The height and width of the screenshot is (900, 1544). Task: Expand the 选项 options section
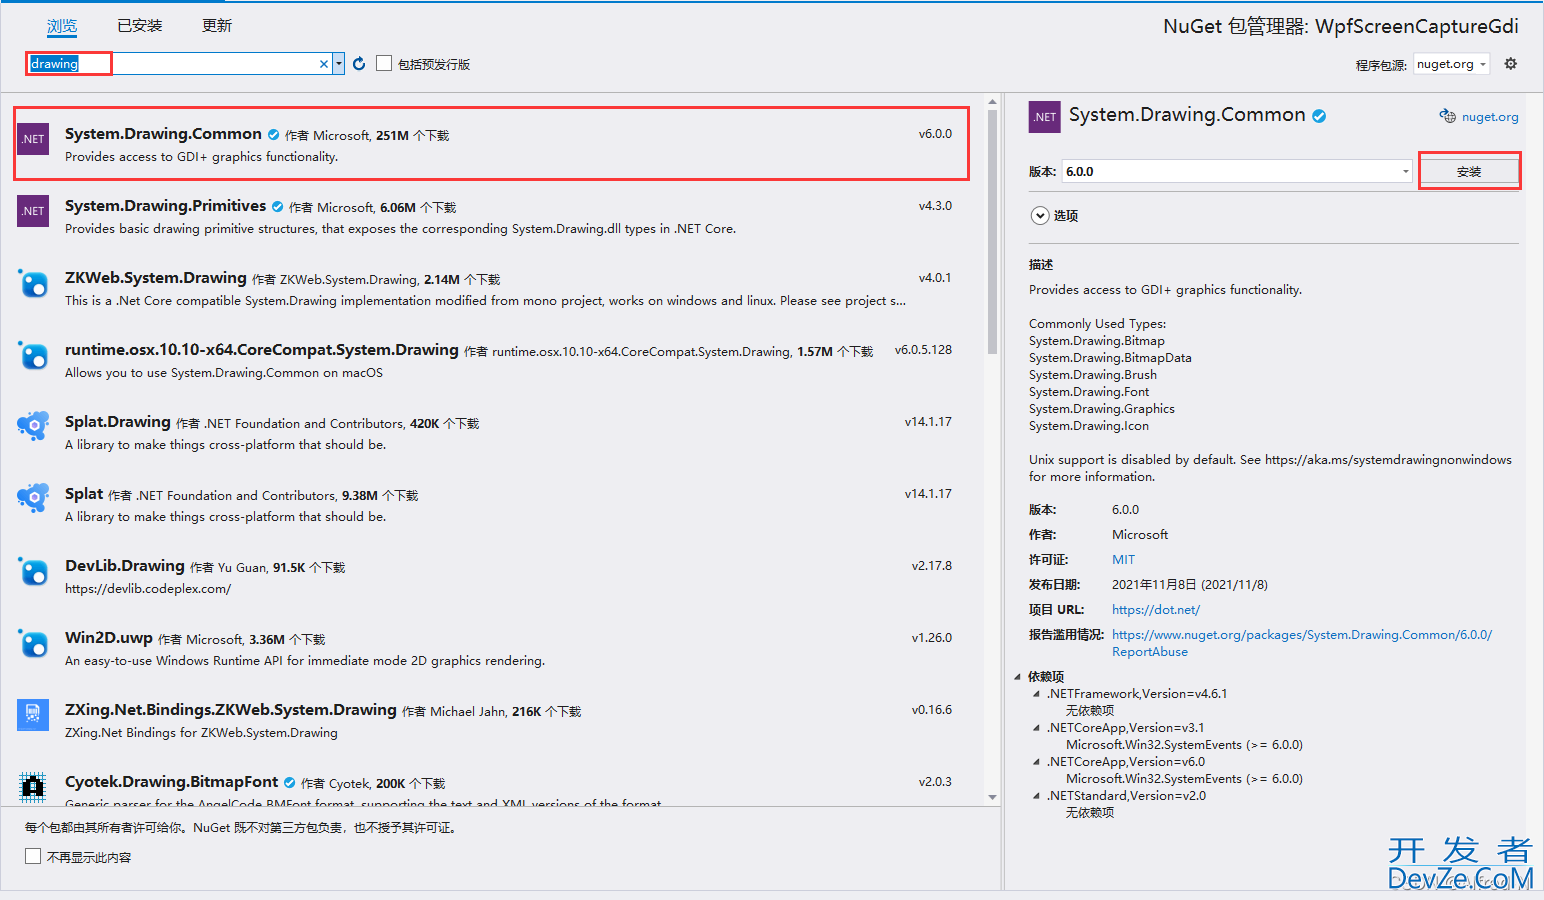pos(1040,215)
